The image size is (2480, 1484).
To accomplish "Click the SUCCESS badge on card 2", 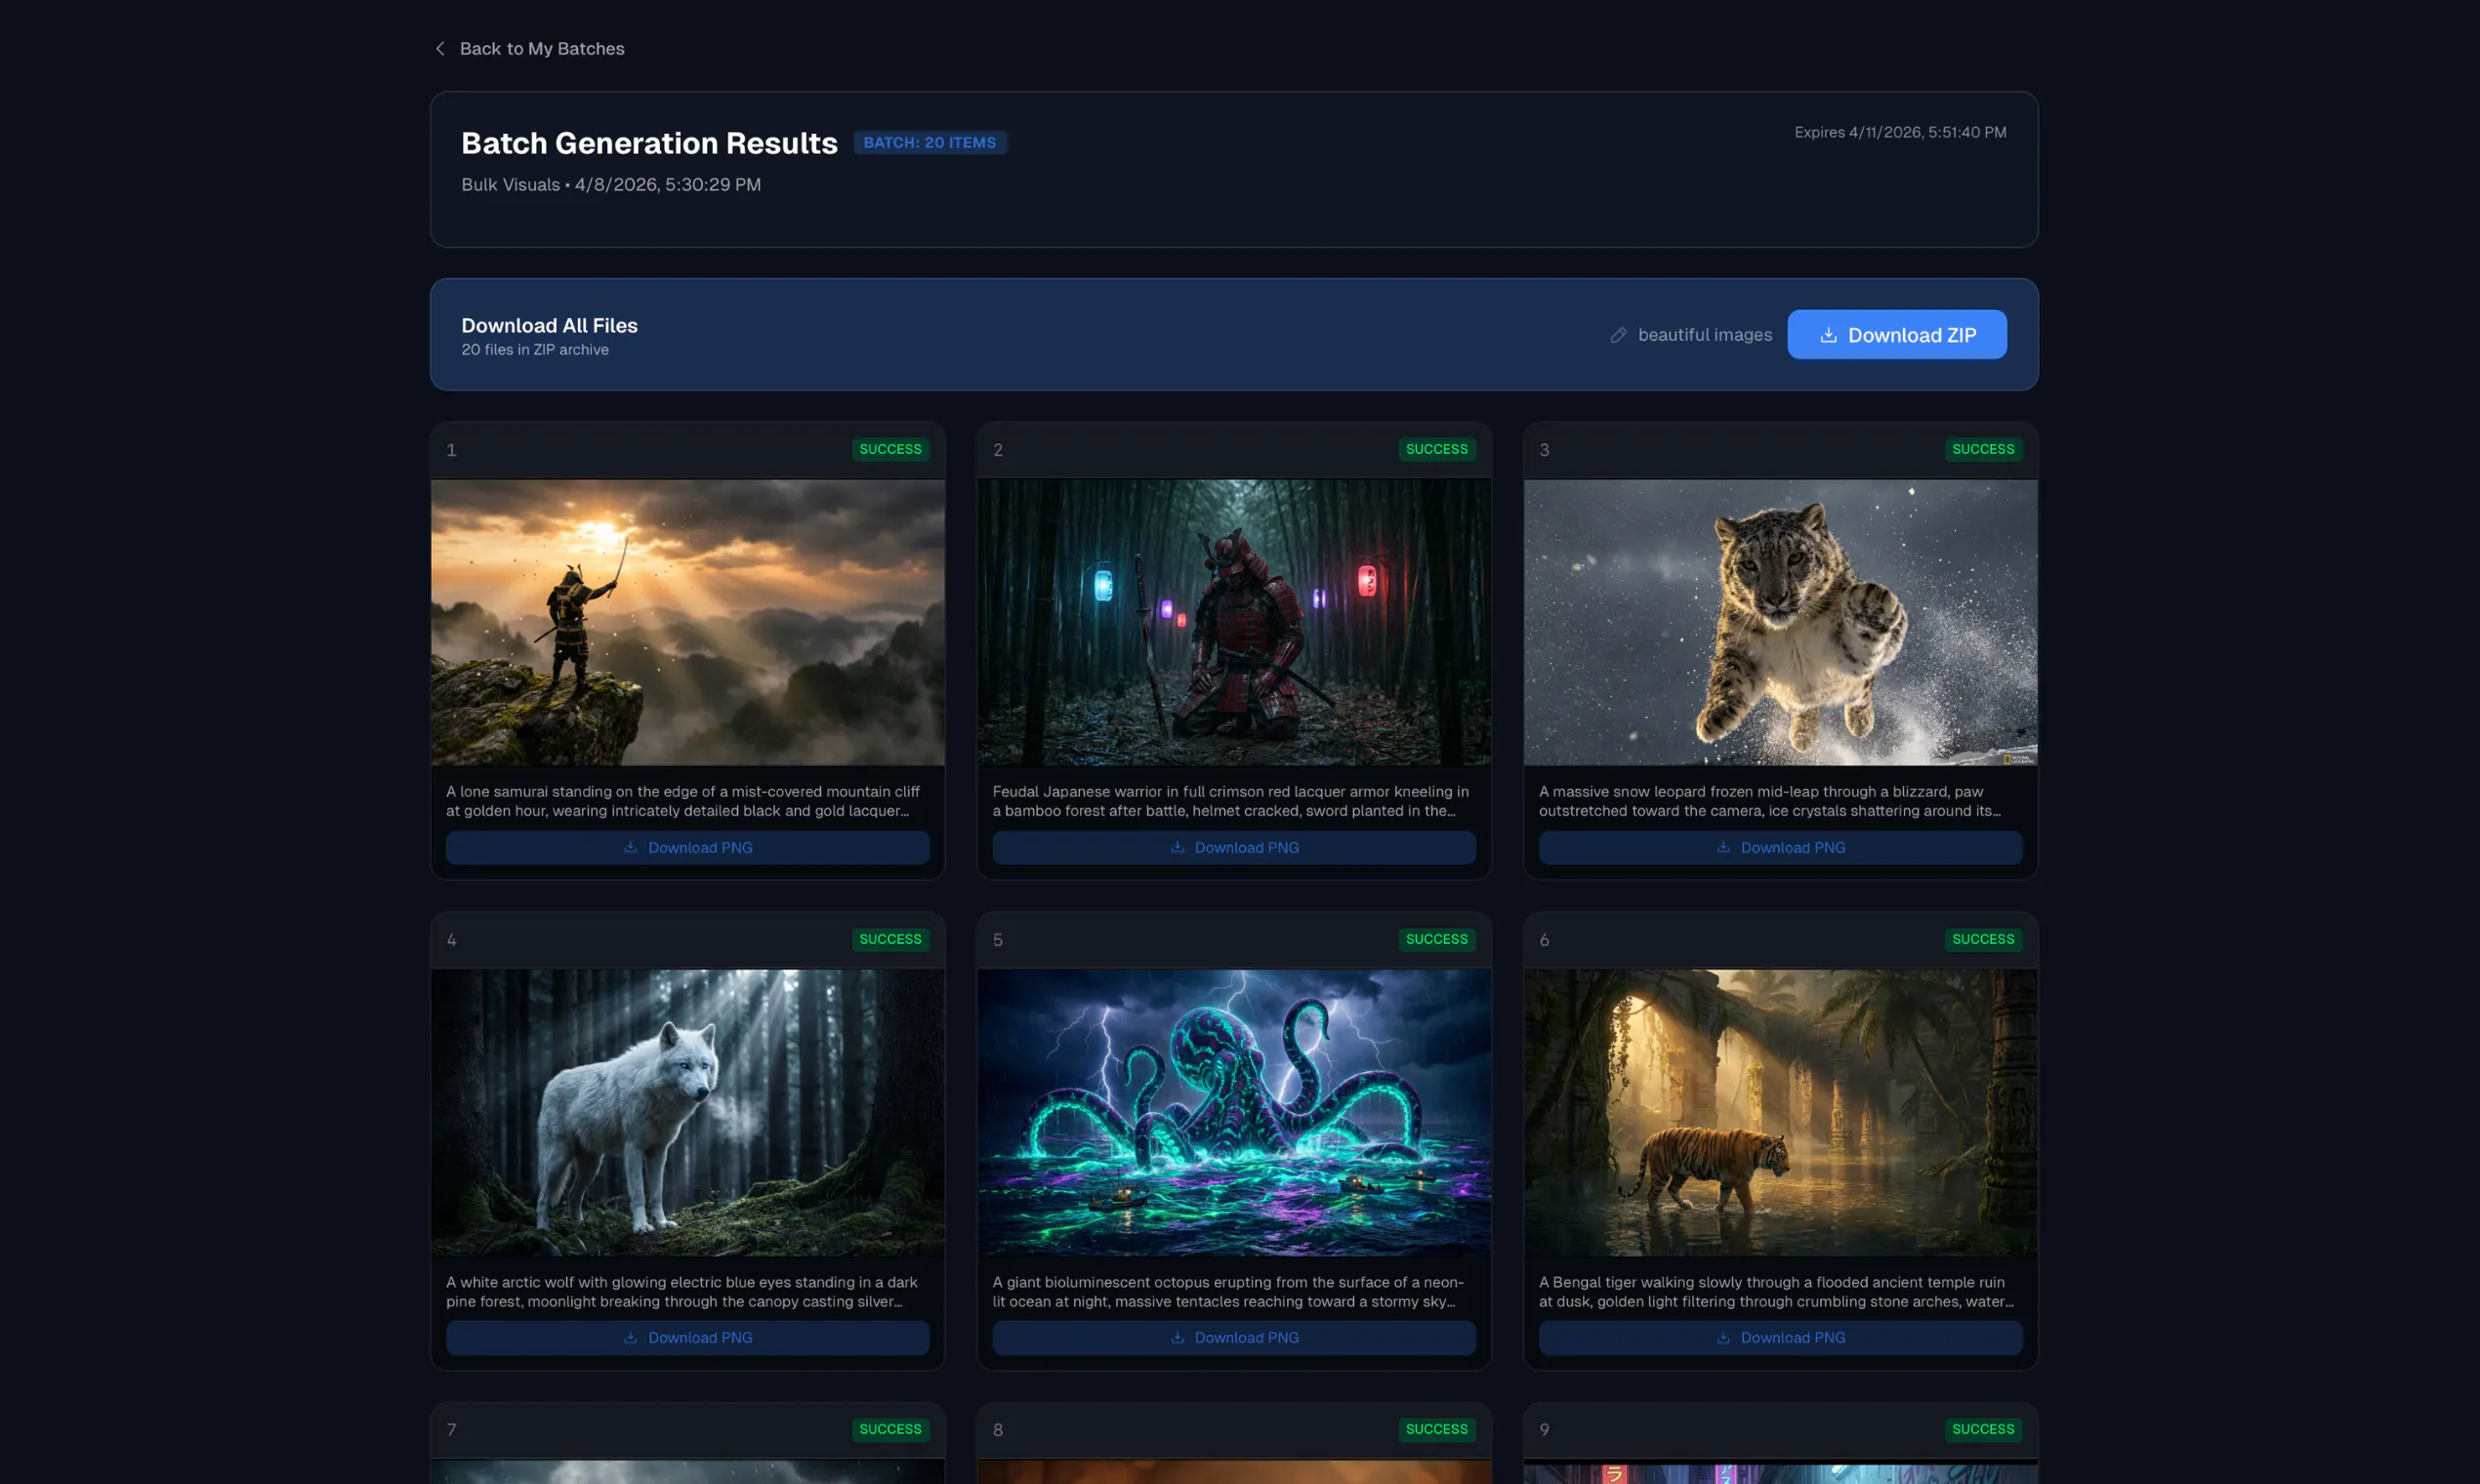I will pyautogui.click(x=1436, y=449).
